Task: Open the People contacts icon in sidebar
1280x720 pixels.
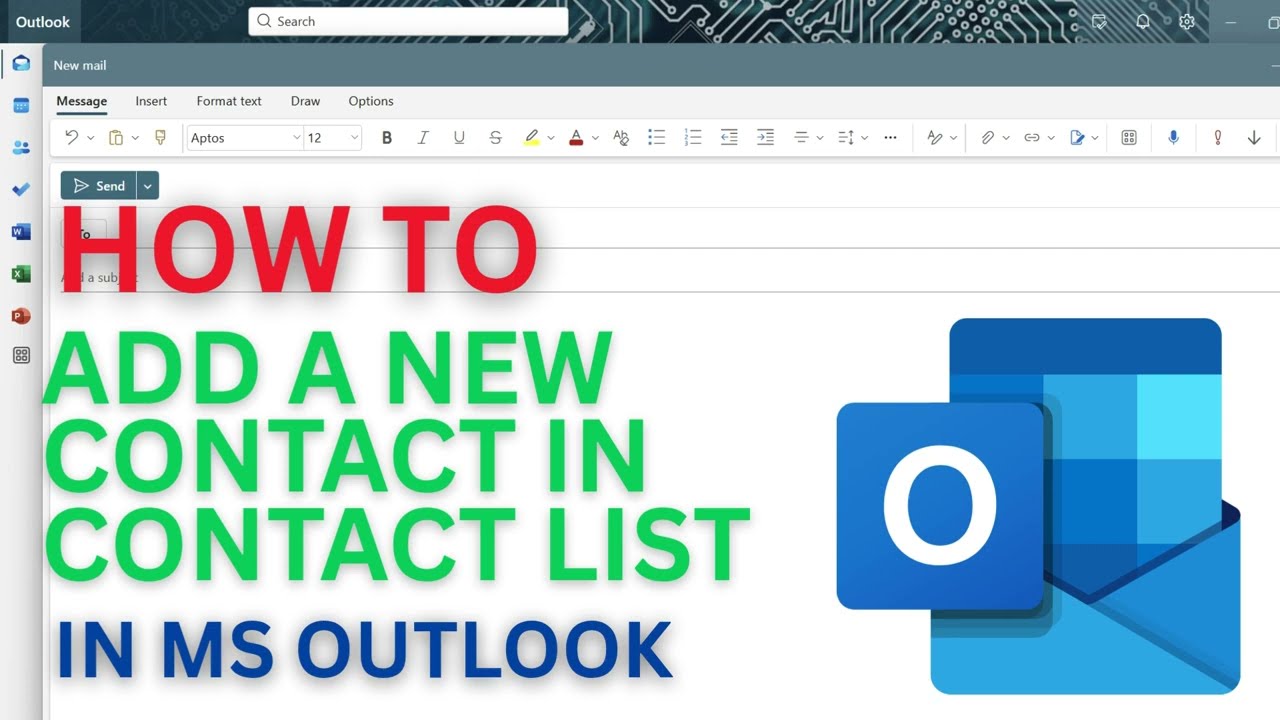Action: coord(21,148)
